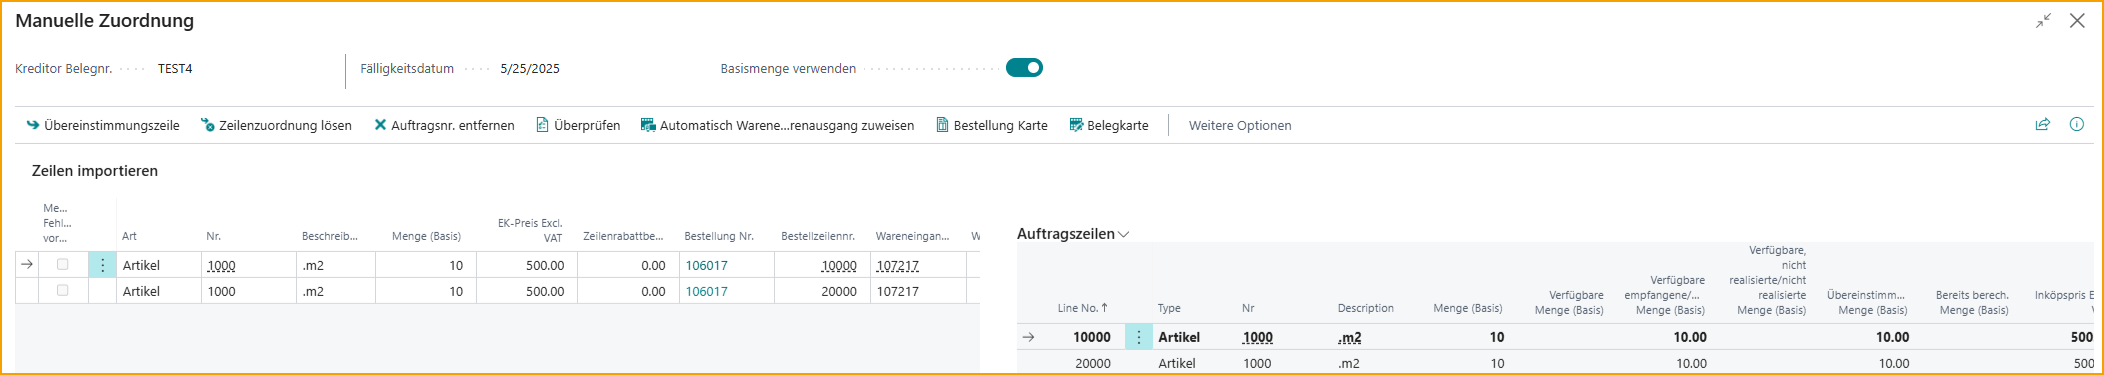
Task: Remove order number via Auftragsnr. entfernen
Action: click(444, 125)
